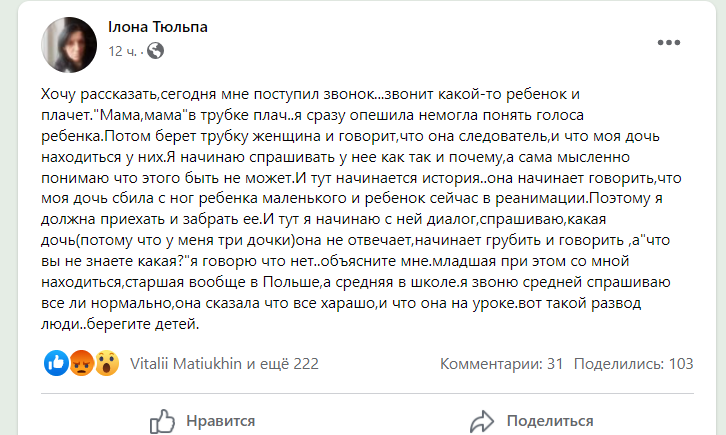Open Vitalii Matiukhin's profile from reactions
Screen dimensions: 726x435
pyautogui.click(x=187, y=364)
